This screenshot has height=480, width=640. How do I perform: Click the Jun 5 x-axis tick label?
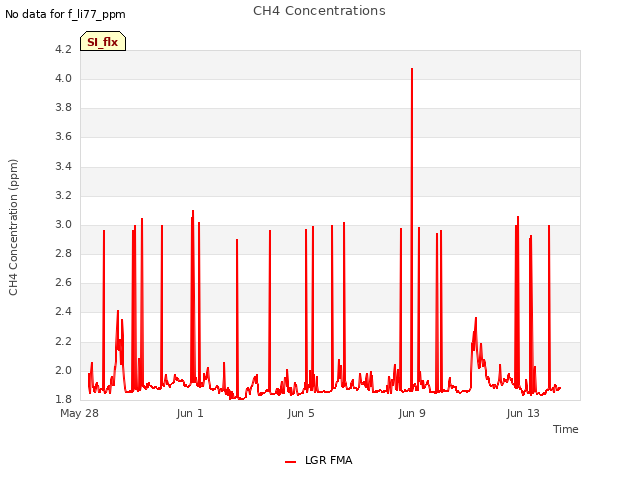(x=301, y=413)
